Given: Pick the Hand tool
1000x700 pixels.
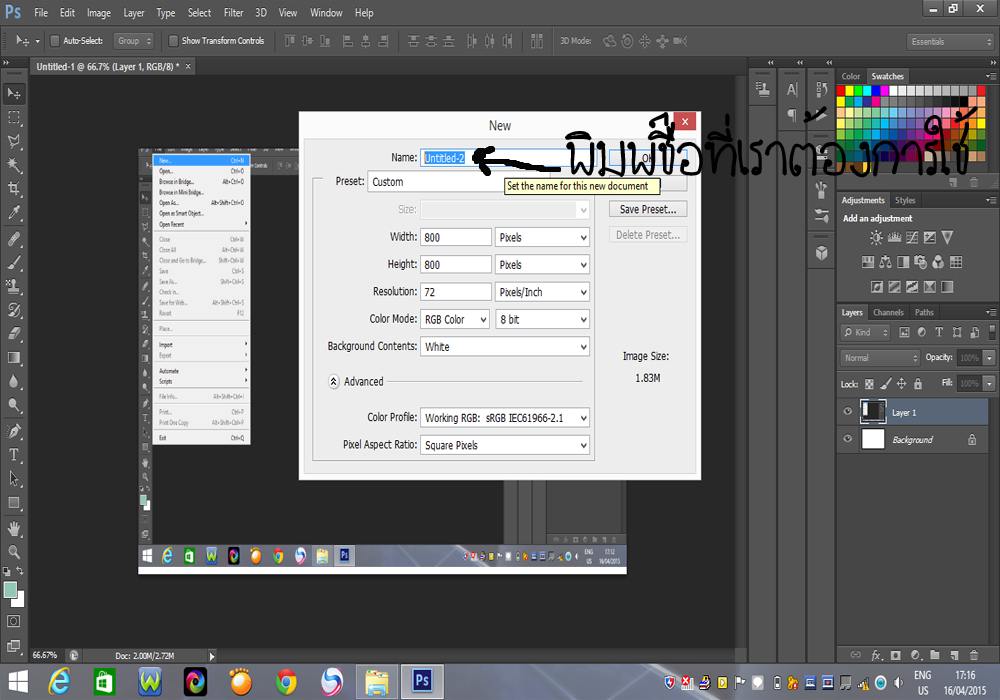Looking at the screenshot, I should pos(14,527).
